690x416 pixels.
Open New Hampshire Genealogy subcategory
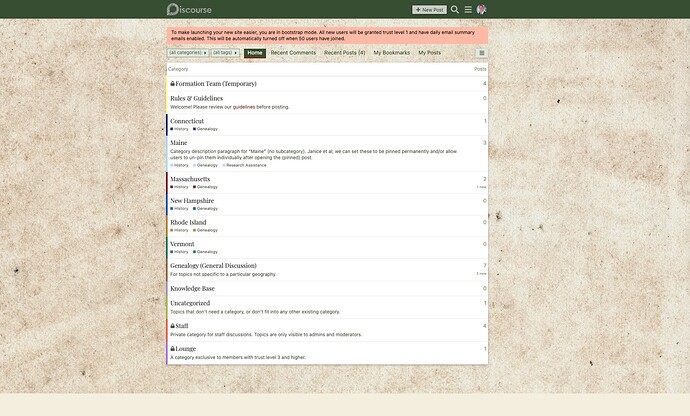(x=206, y=209)
